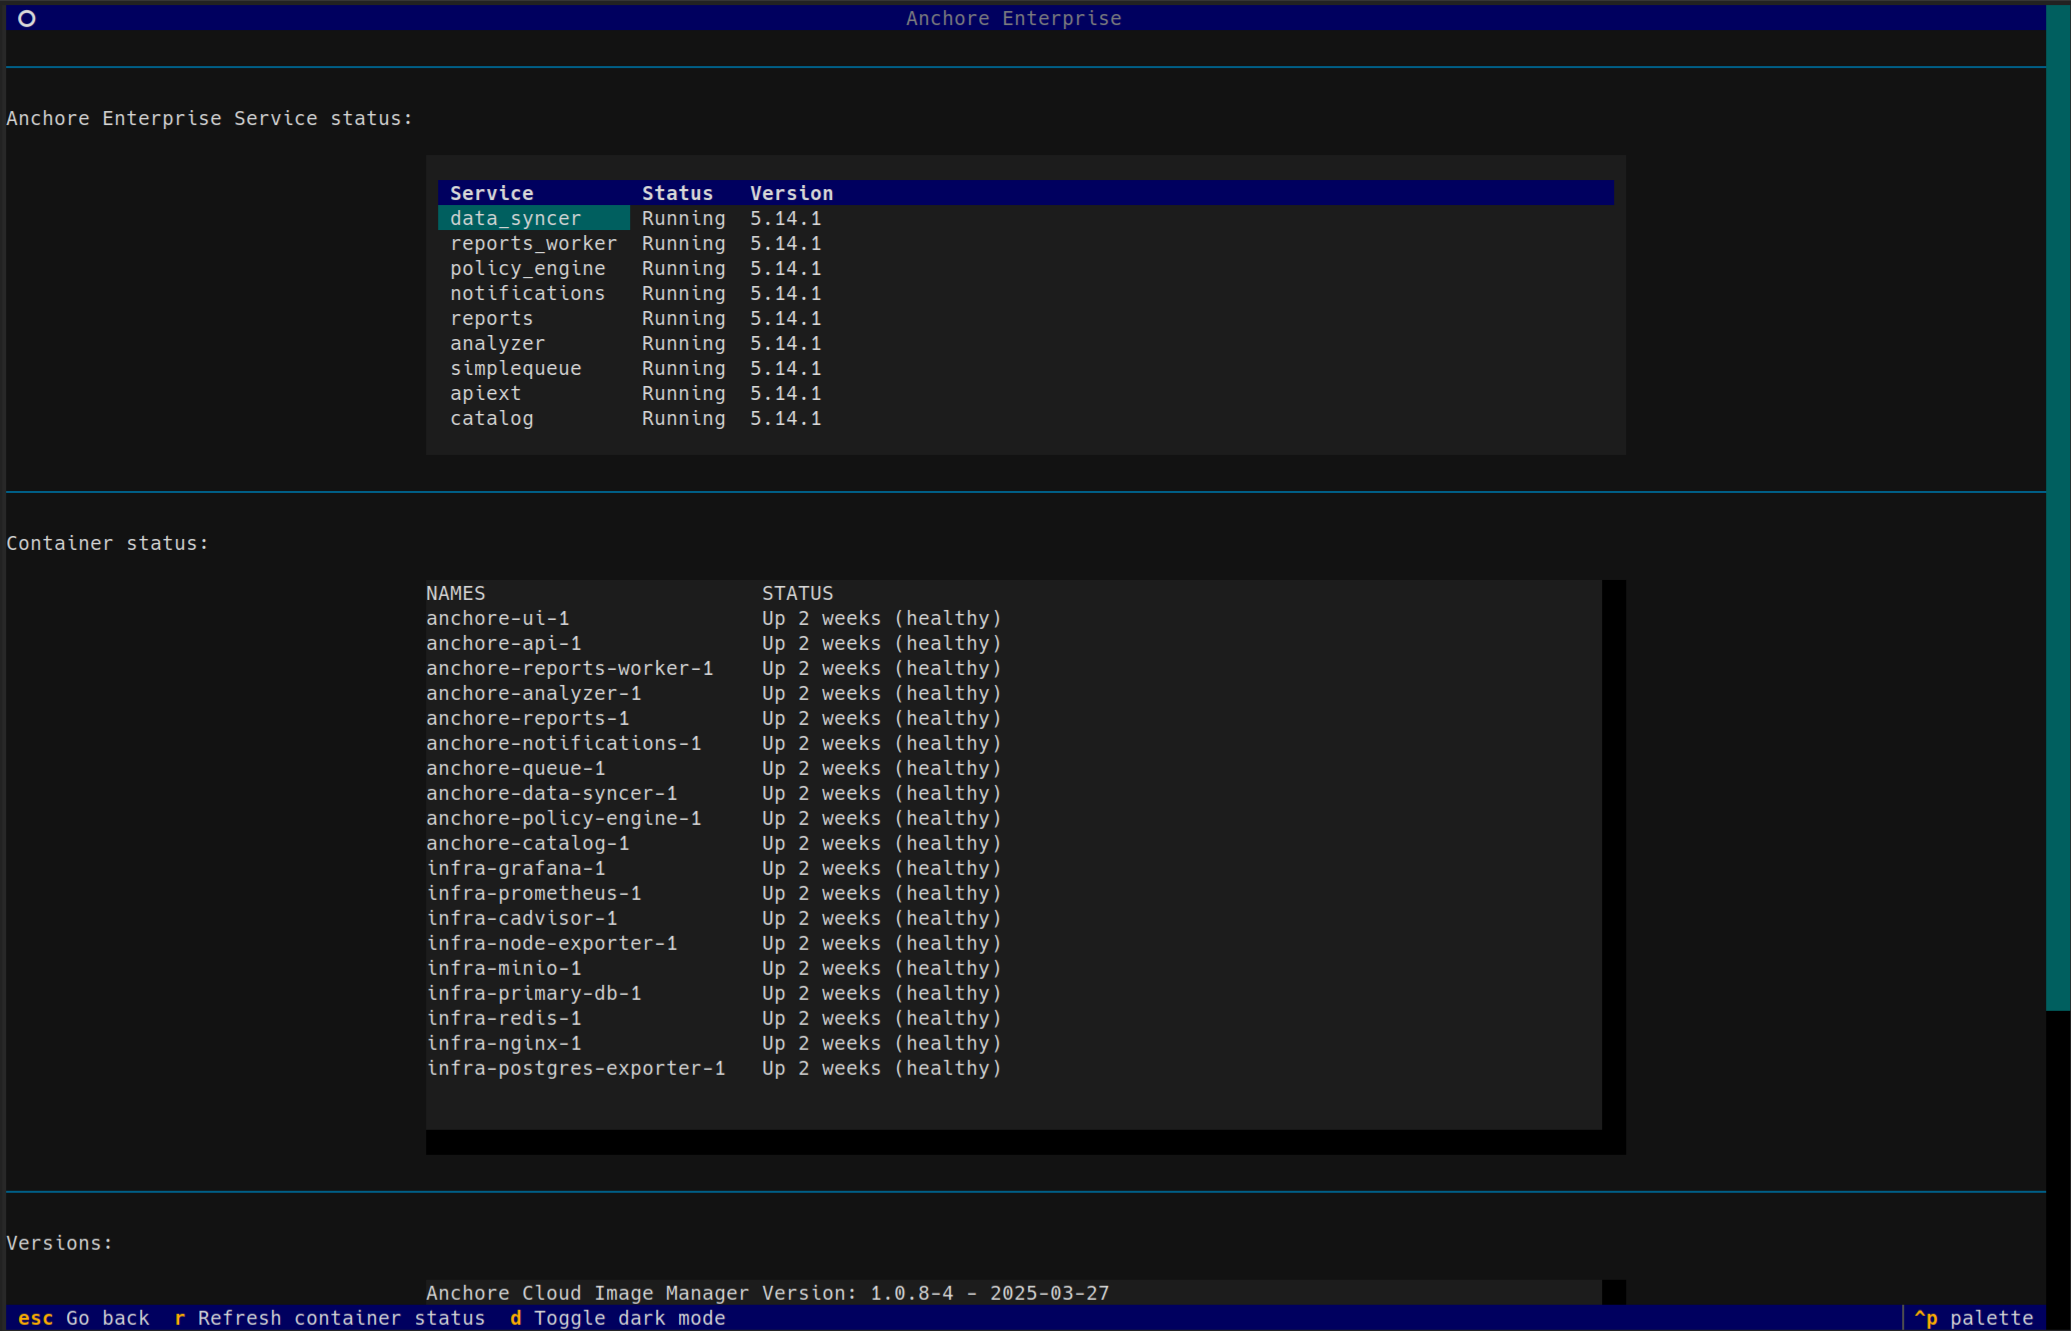This screenshot has height=1331, width=2071.
Task: Click the Anchore Enterprise Service status: label
Action: [209, 118]
